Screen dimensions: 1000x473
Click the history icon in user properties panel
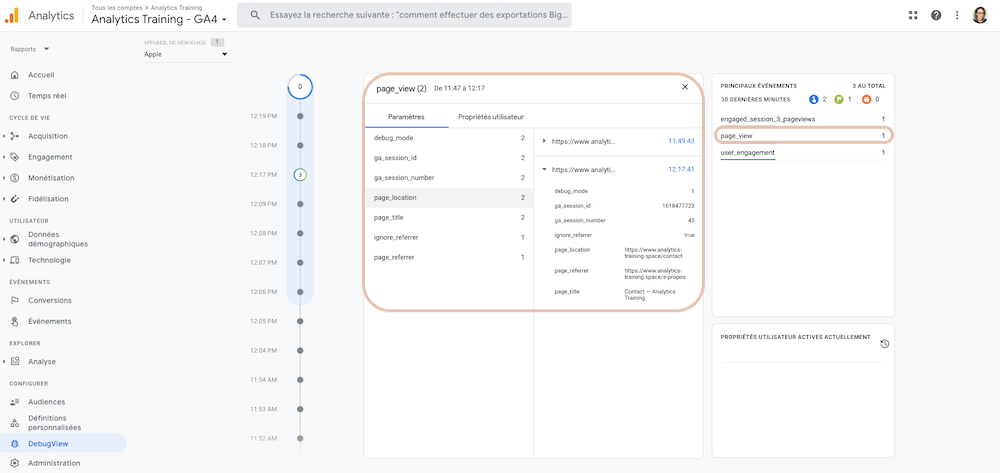coord(885,344)
